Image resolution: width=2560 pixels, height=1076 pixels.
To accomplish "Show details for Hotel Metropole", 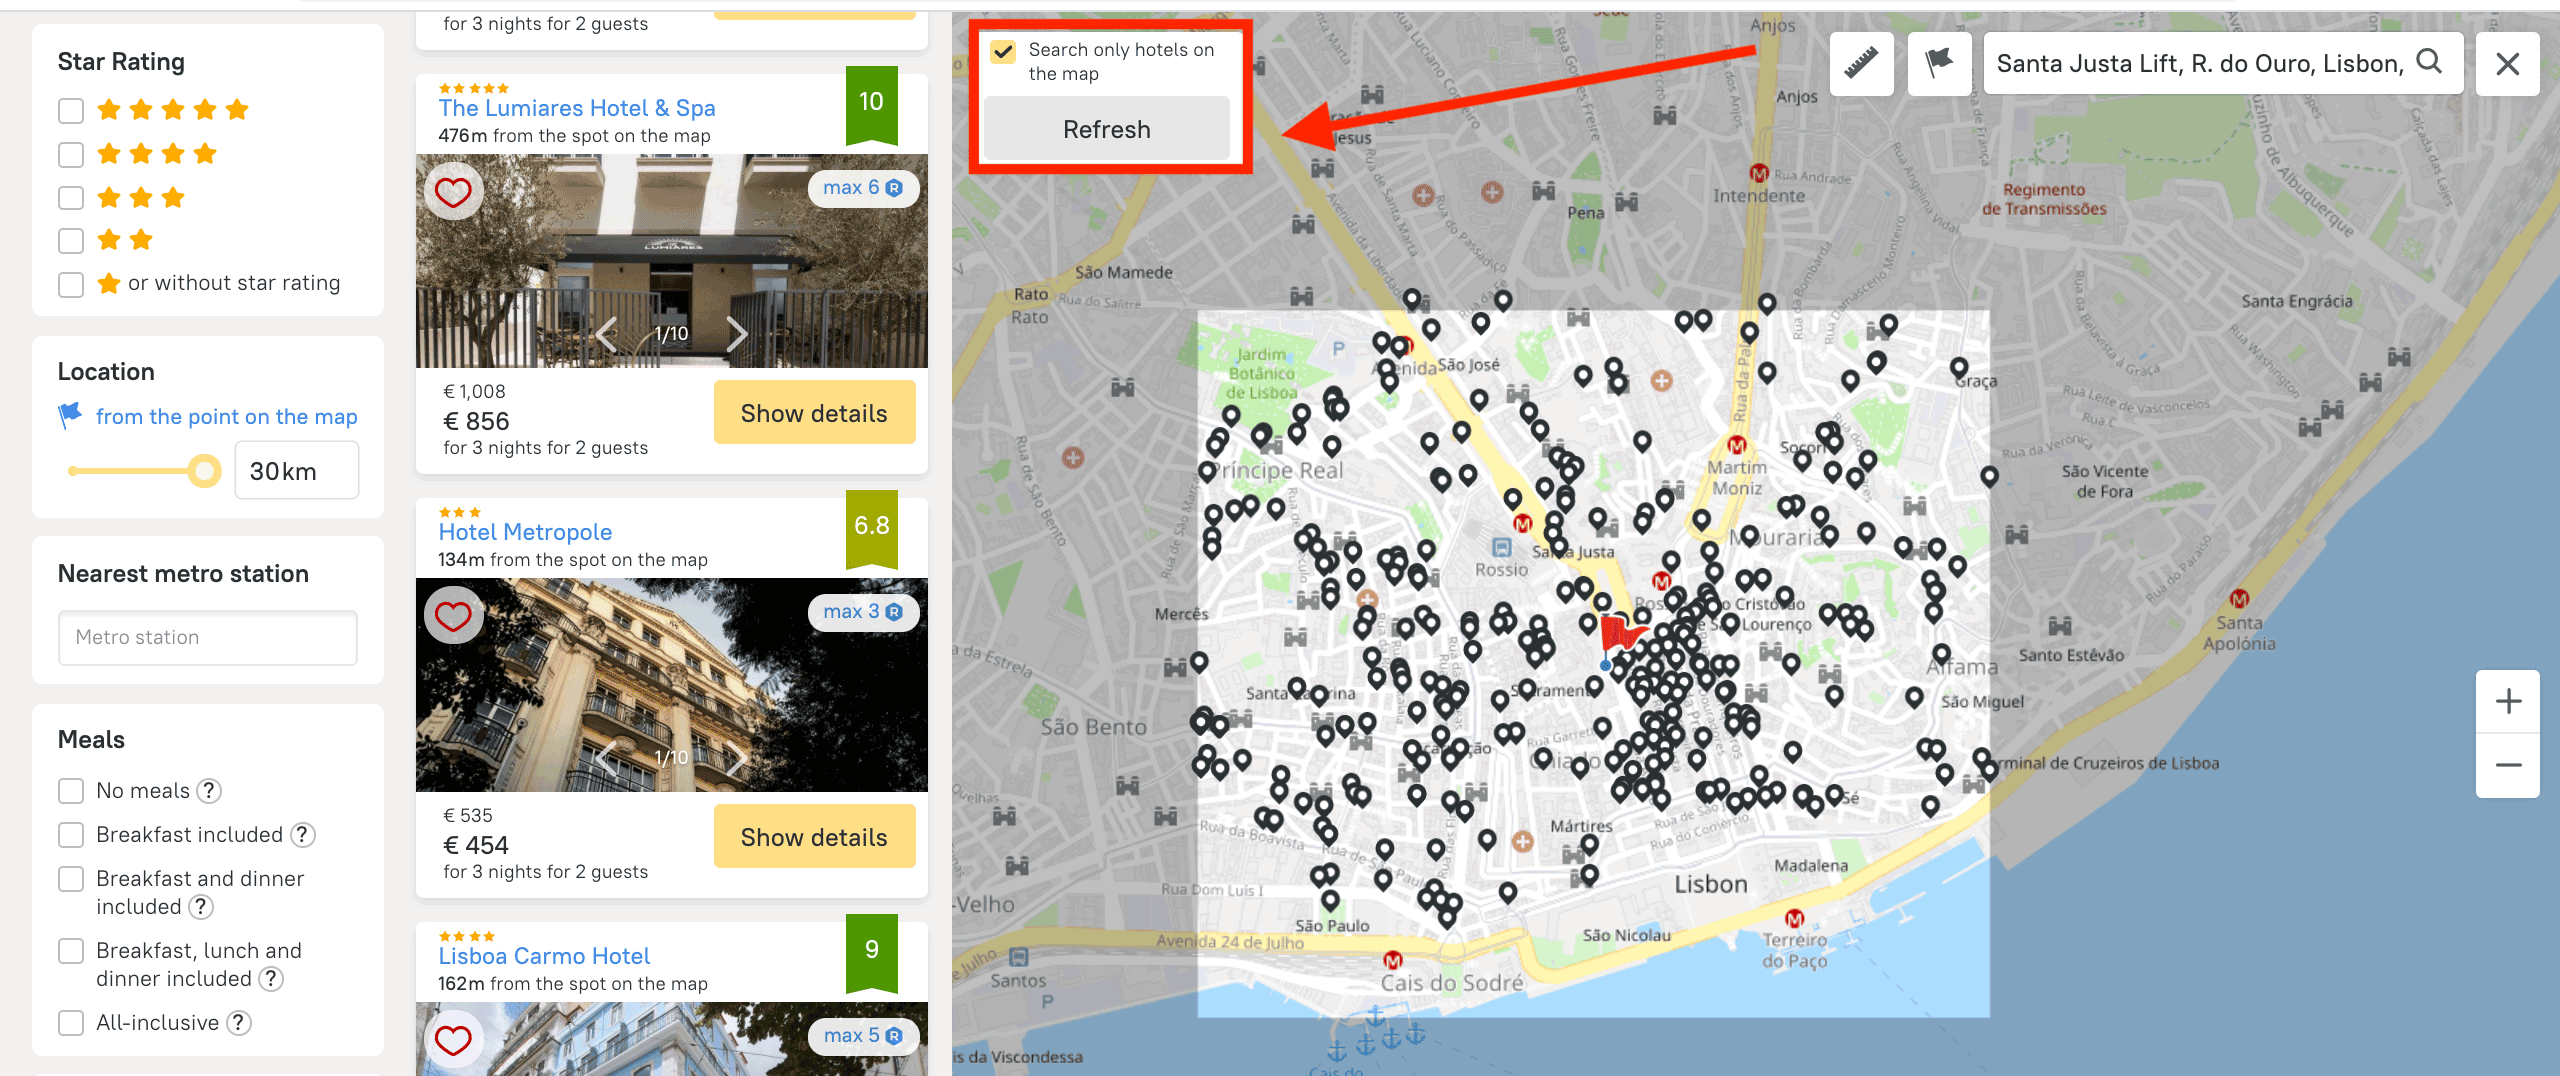I will click(x=814, y=837).
